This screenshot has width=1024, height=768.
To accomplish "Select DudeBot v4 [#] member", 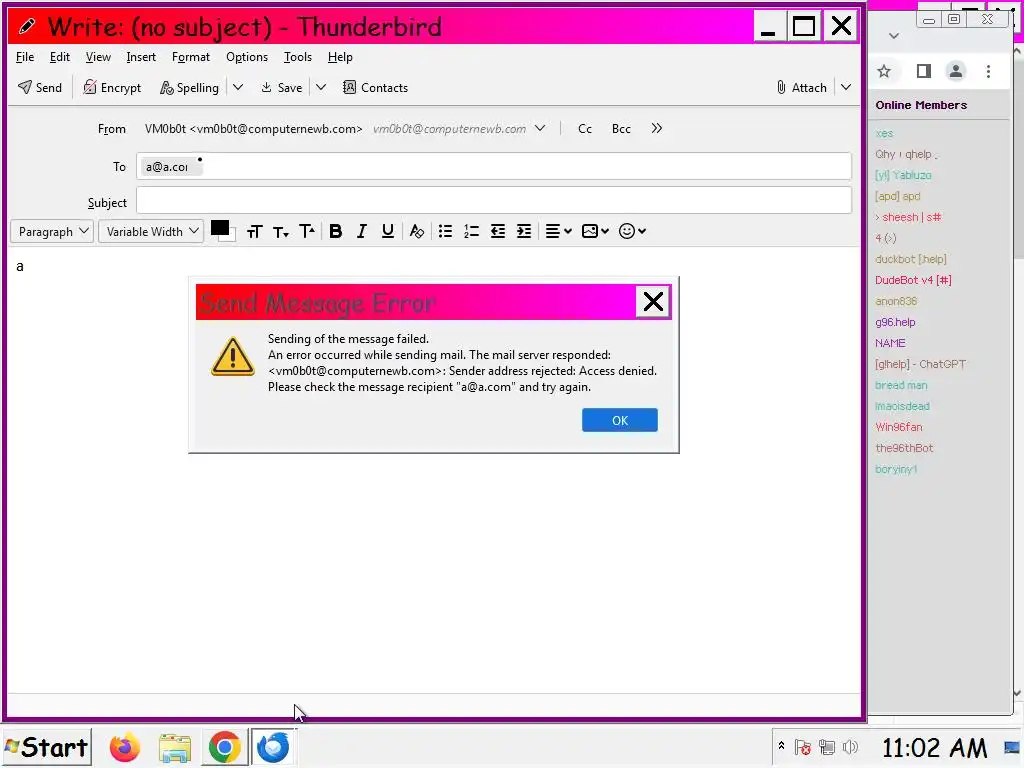I will click(x=913, y=280).
